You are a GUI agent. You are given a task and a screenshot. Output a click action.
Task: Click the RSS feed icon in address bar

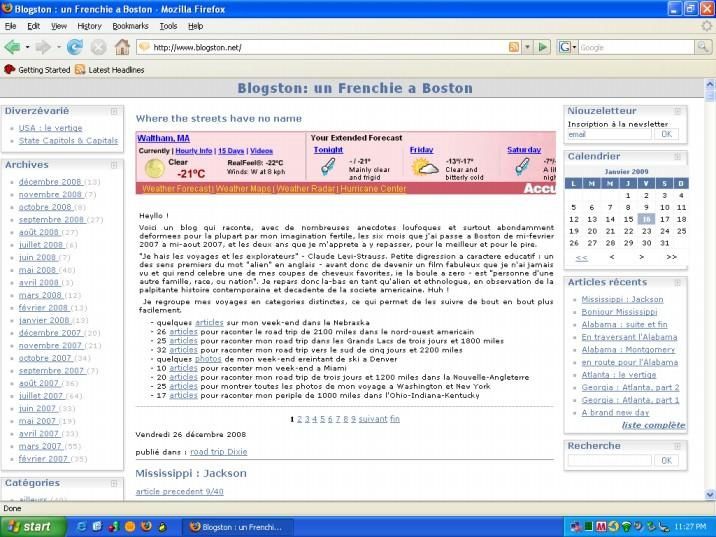tap(514, 47)
